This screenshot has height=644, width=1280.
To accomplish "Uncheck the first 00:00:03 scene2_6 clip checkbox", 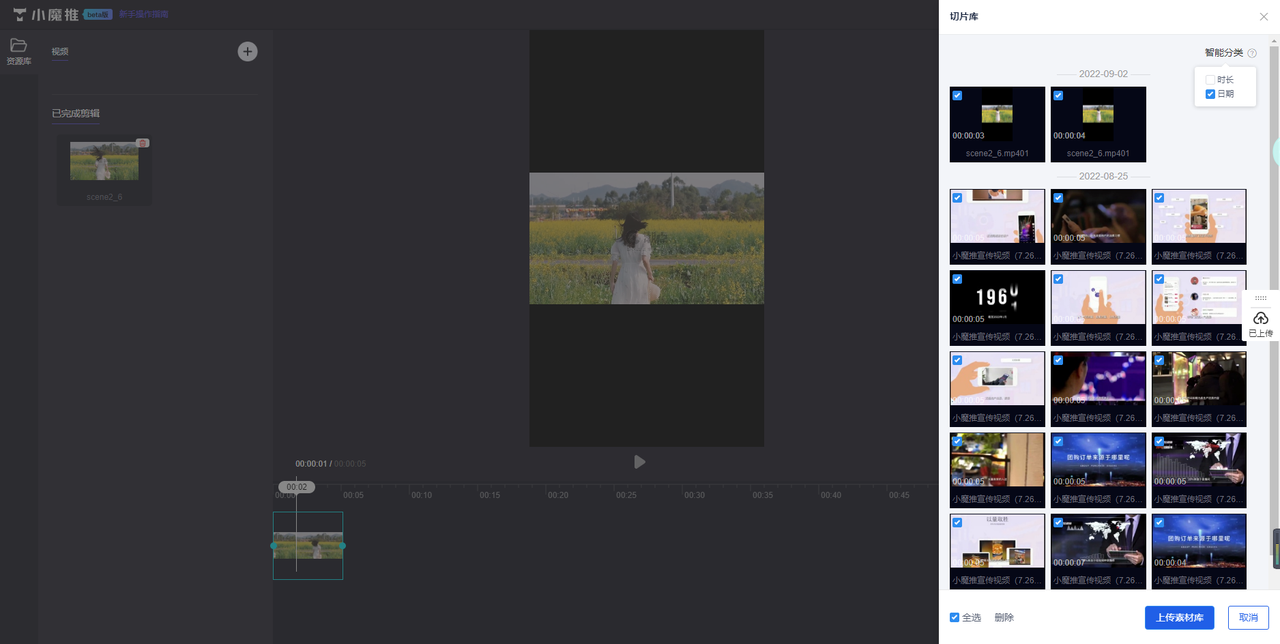I will pos(958,96).
